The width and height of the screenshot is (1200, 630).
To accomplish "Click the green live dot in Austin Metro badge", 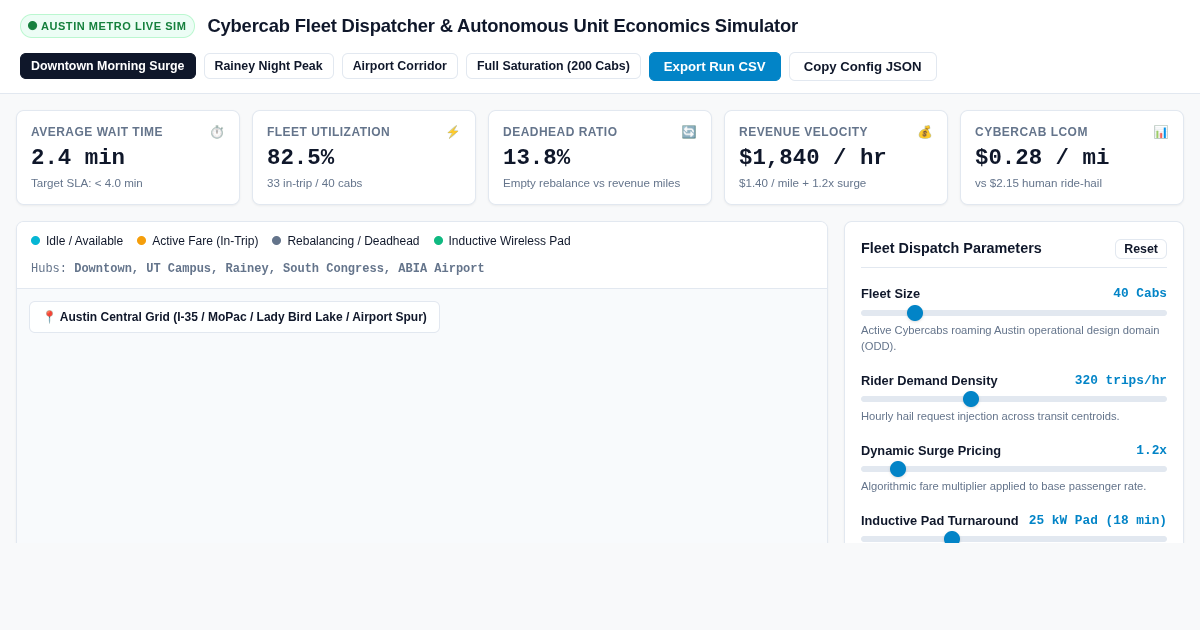I will (33, 26).
